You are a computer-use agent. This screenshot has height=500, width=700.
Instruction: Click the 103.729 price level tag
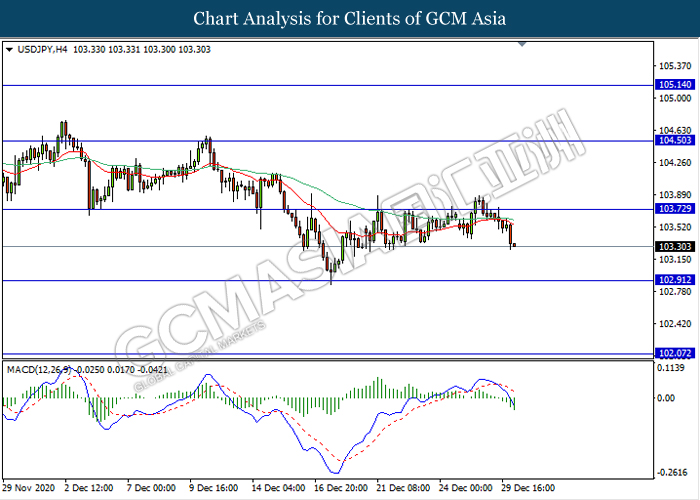click(672, 209)
